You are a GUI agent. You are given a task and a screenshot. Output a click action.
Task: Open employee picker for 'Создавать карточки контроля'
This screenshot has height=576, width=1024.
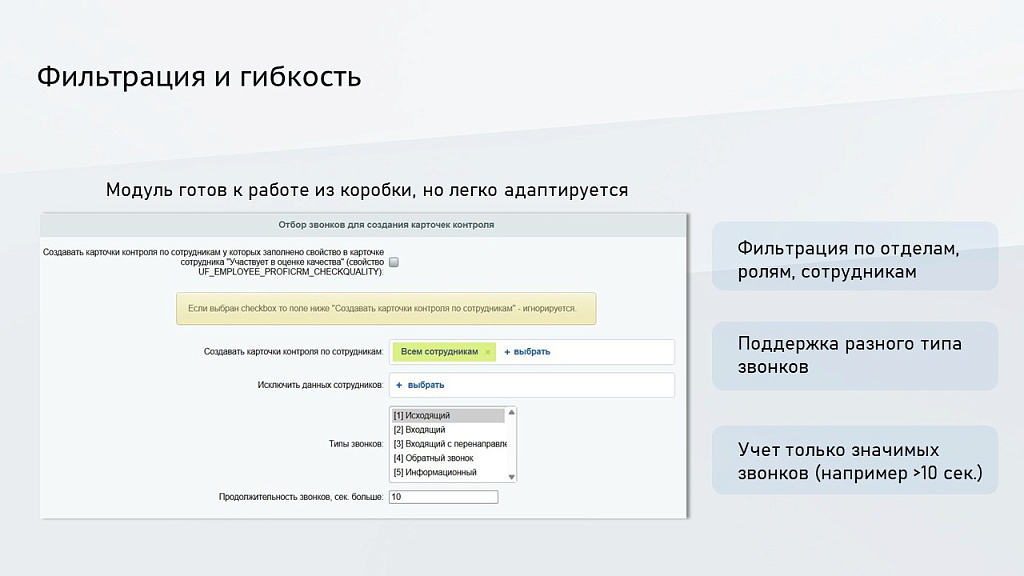tap(527, 352)
